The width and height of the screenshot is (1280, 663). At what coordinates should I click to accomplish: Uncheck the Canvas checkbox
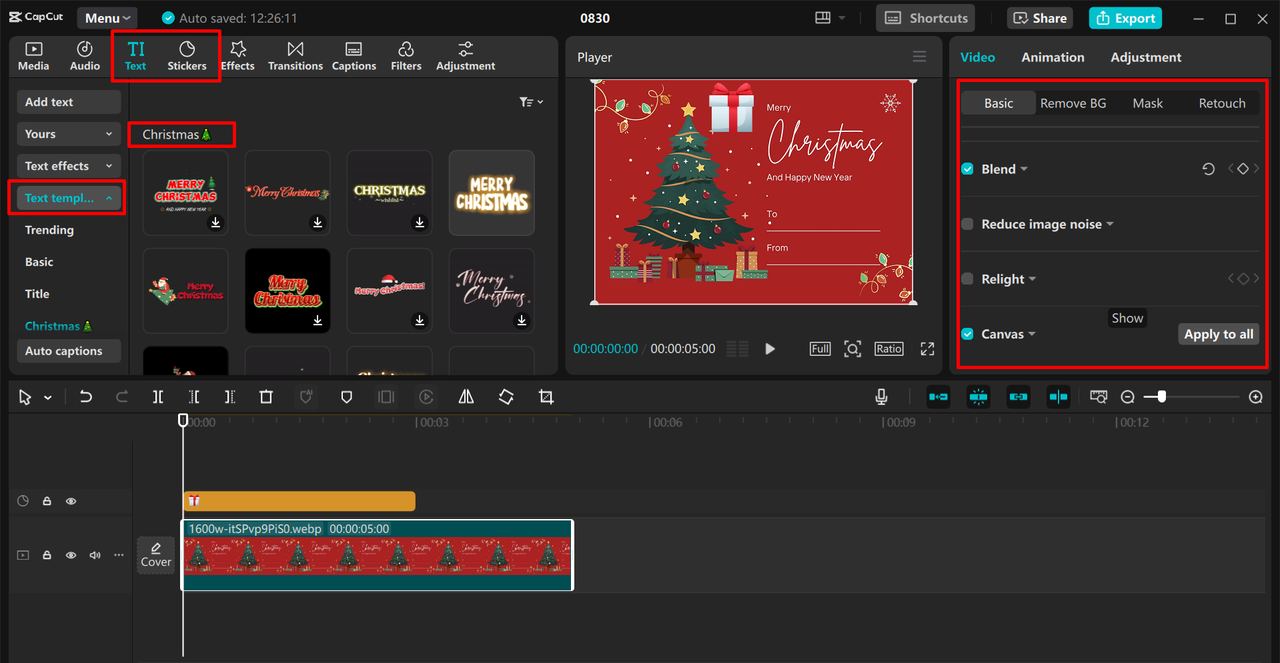pyautogui.click(x=967, y=334)
